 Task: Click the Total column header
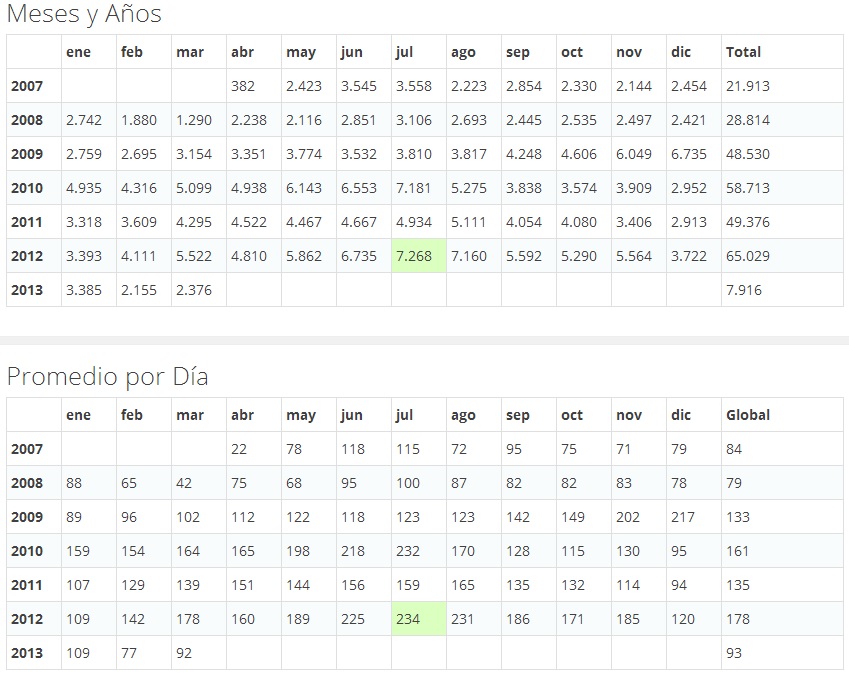pyautogui.click(x=743, y=52)
